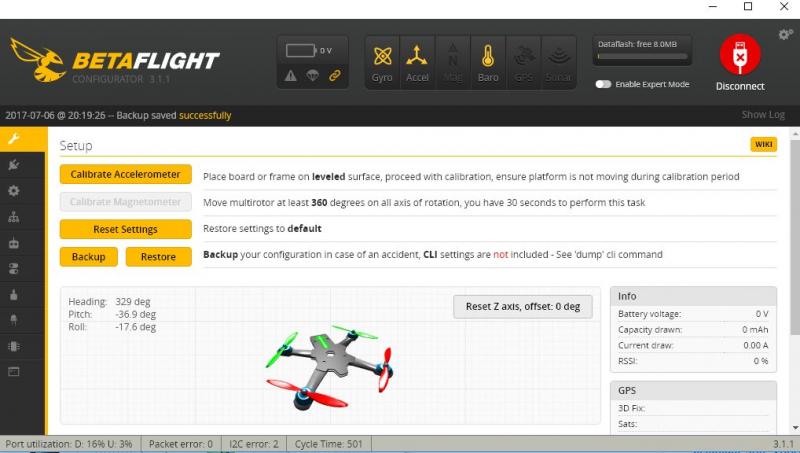Click Port utilization status bar entry
800x453 pixels.
pos(69,444)
